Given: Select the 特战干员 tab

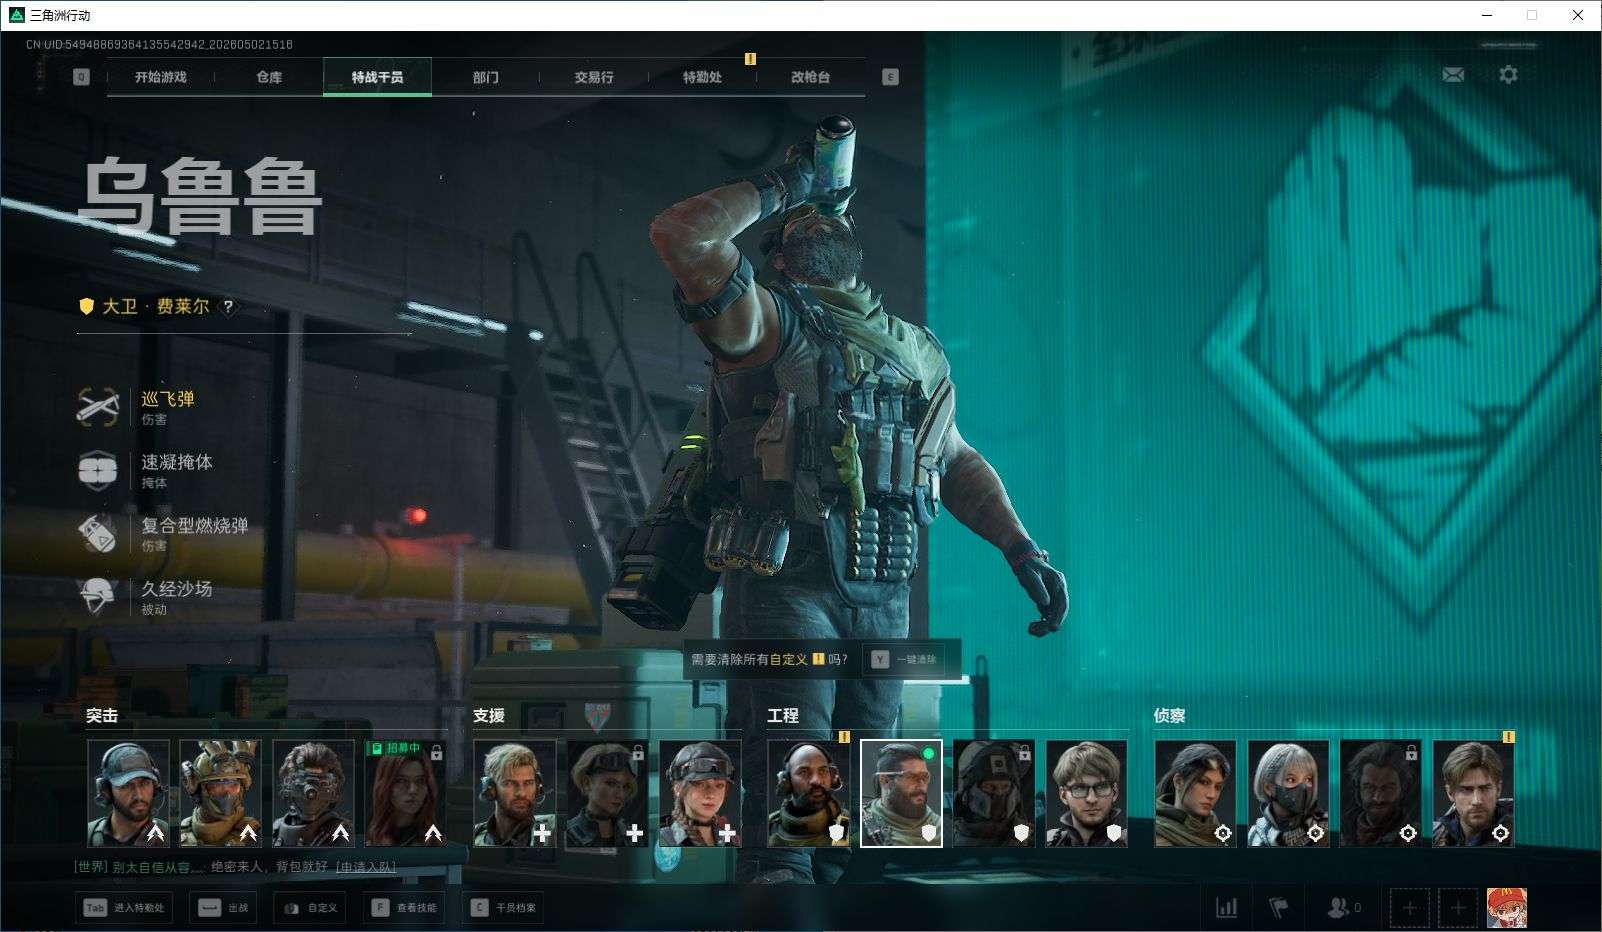Looking at the screenshot, I should 377,77.
